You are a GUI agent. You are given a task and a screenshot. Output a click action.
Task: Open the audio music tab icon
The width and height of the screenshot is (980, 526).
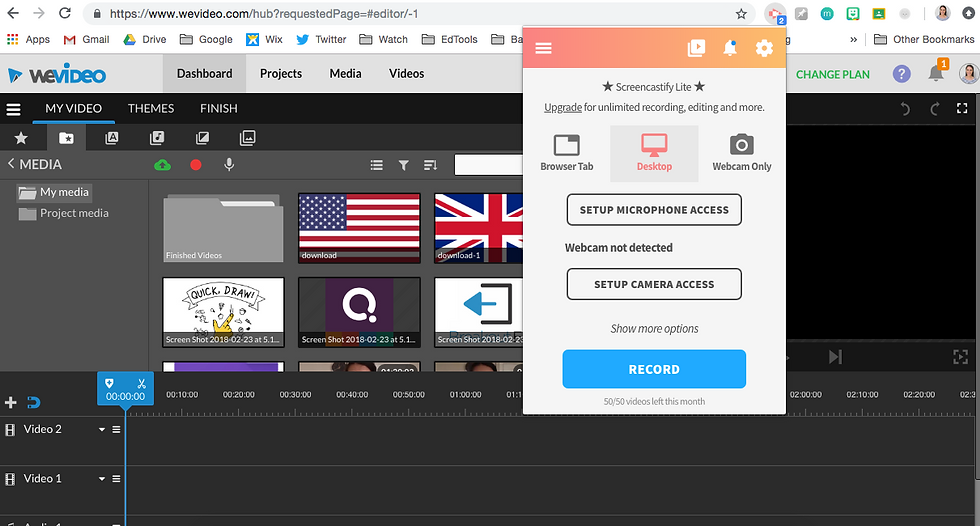coord(157,138)
